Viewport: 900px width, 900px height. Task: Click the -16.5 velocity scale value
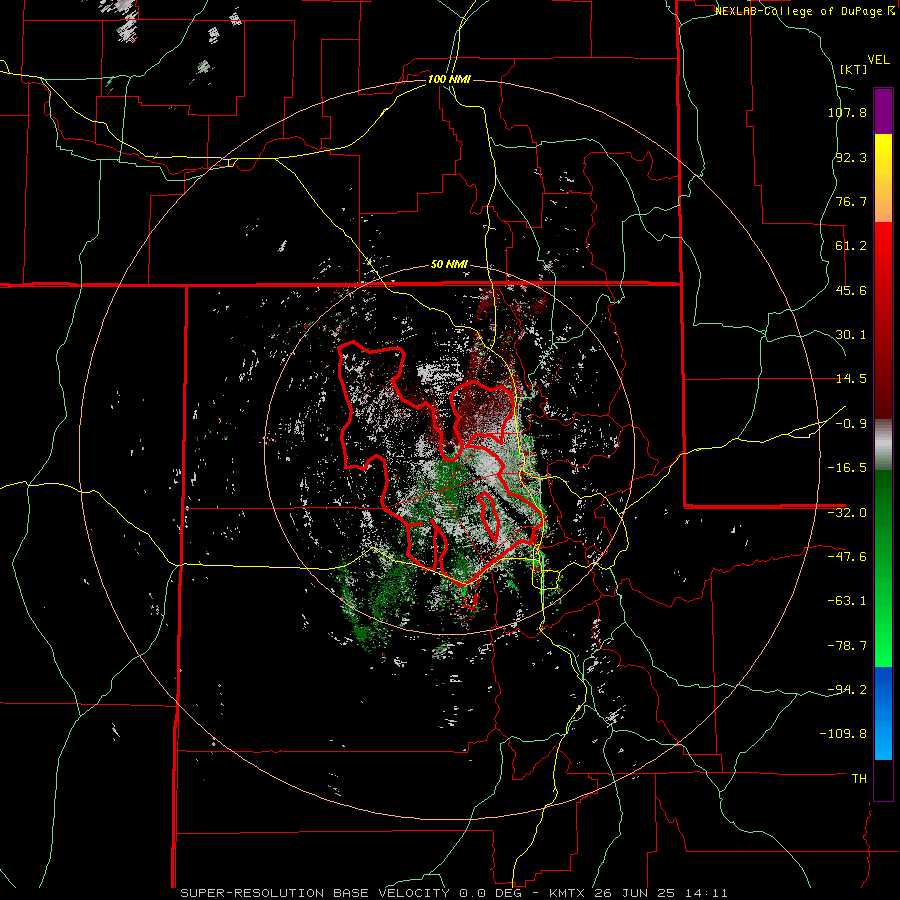847,468
